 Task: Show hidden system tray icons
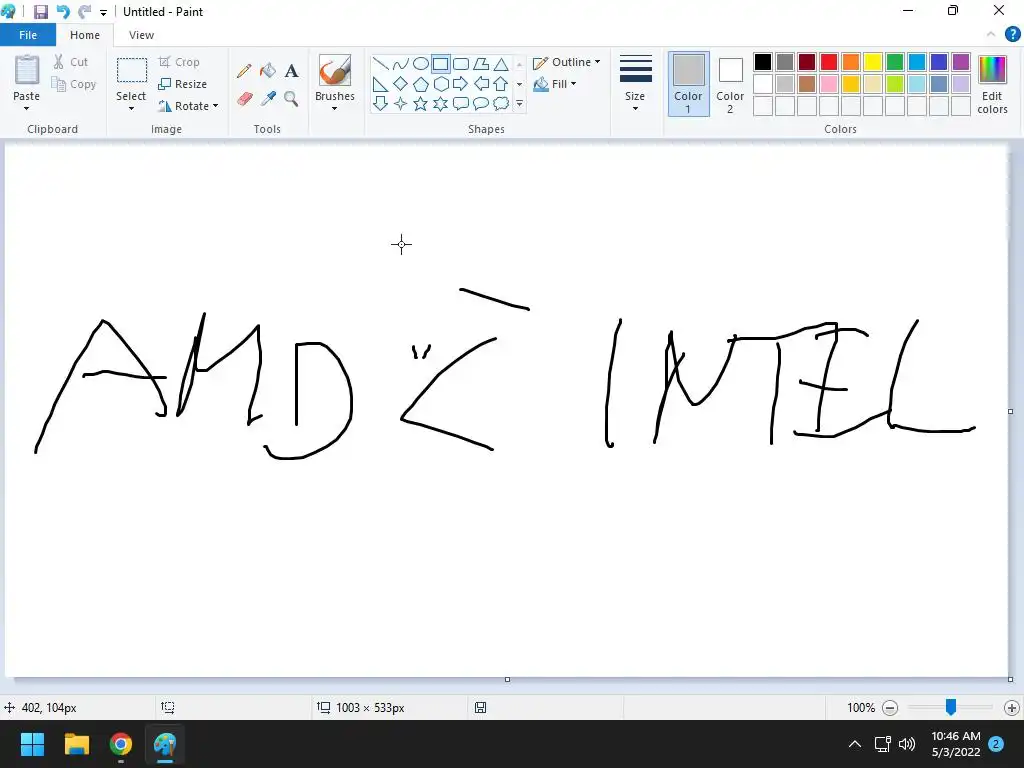tap(854, 744)
